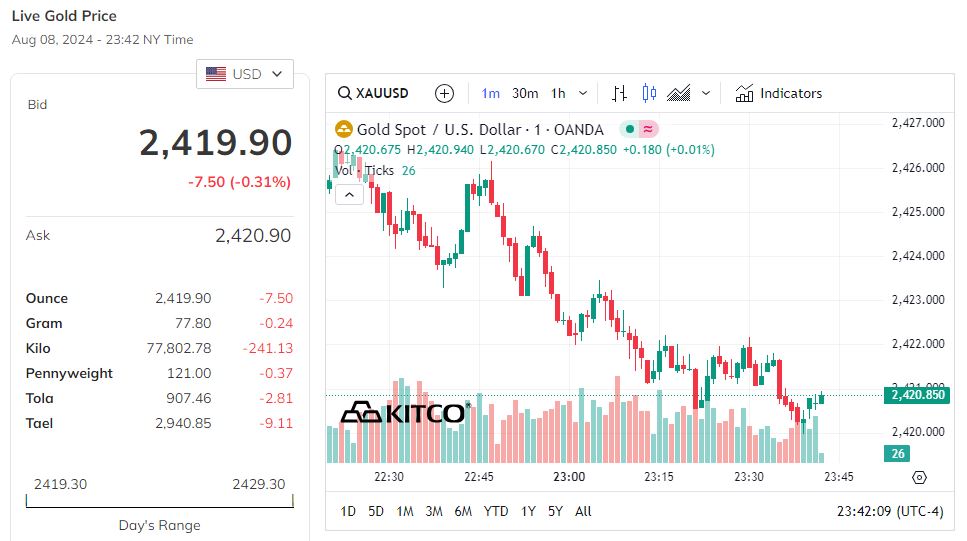Viewport: 967px width, 541px height.
Task: Collapse the chart legend with chevron
Action: click(x=348, y=194)
